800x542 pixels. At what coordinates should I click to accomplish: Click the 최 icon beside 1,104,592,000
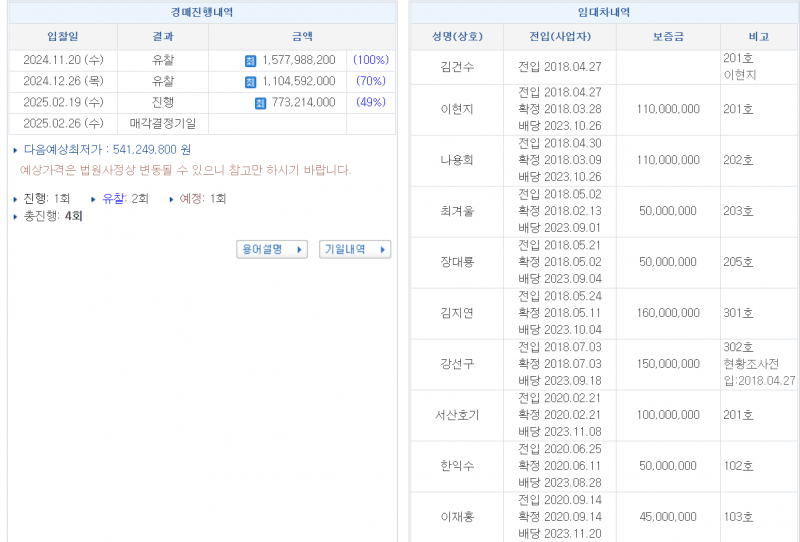click(250, 82)
